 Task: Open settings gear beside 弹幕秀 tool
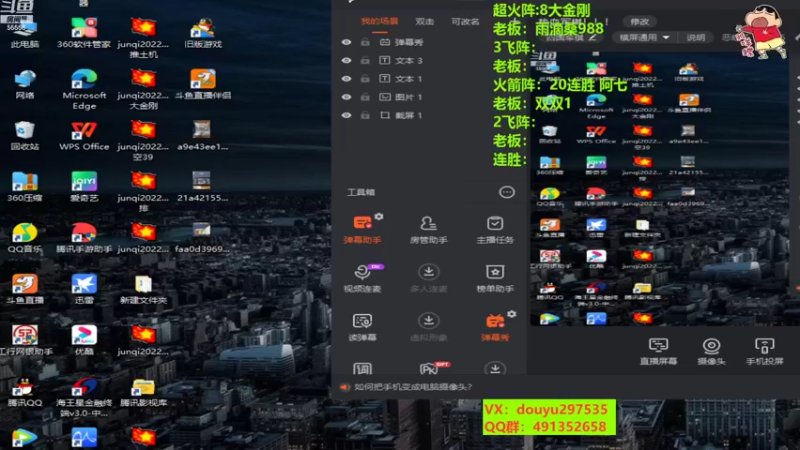512,314
